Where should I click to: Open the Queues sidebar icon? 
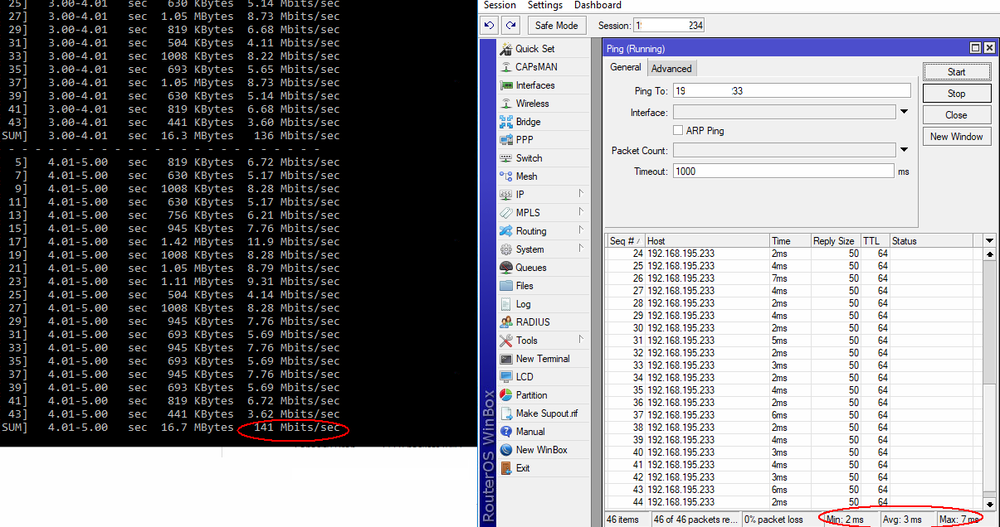coord(506,267)
